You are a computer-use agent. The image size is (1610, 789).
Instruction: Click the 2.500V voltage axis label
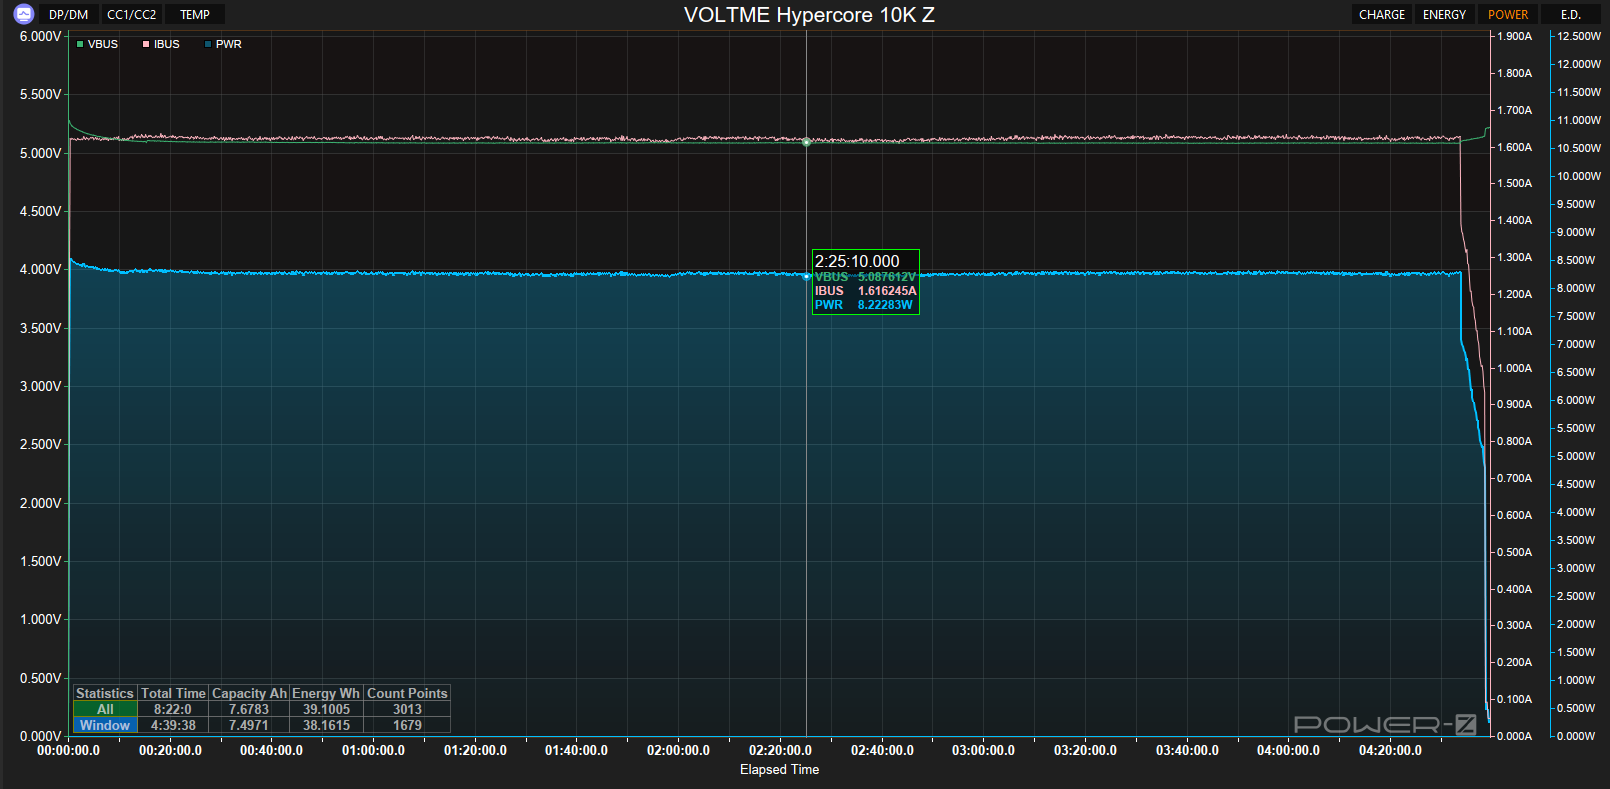pyautogui.click(x=41, y=444)
